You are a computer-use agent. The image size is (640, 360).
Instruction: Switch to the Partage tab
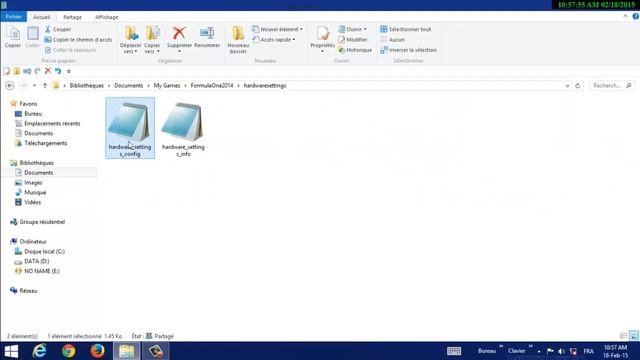point(72,17)
